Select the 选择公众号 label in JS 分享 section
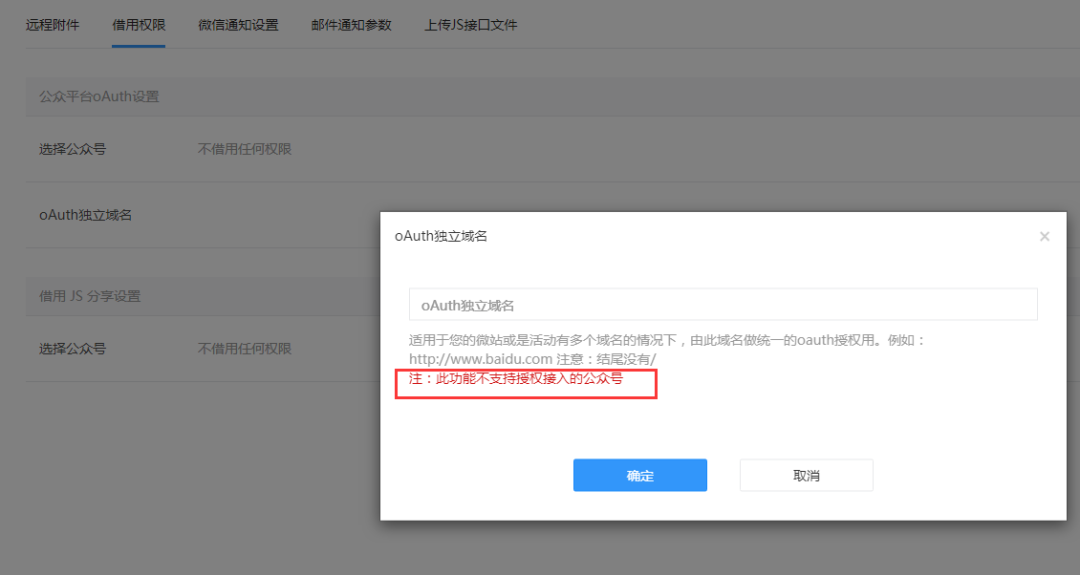 (73, 349)
